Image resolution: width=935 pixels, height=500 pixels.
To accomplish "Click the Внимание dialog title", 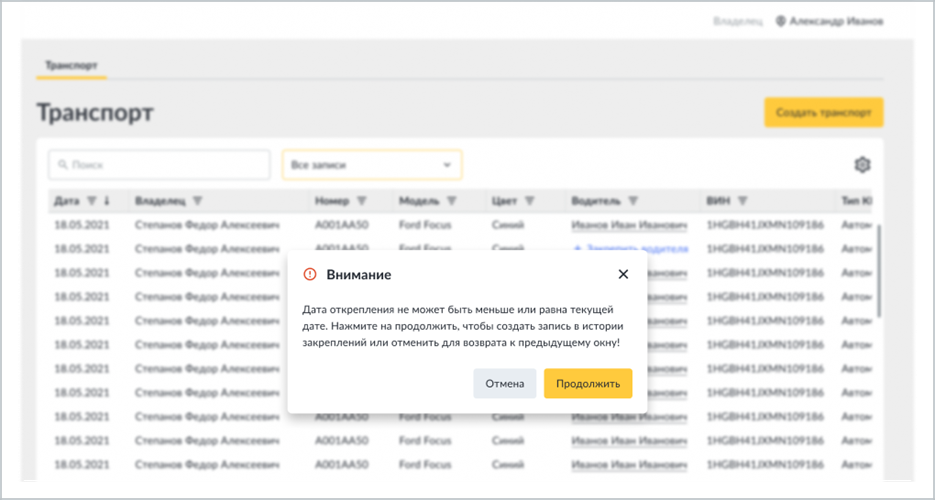I will click(x=359, y=275).
